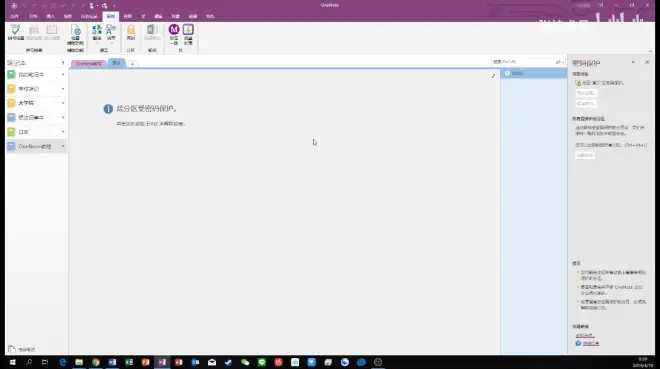Pin the notebook pane with pushpin icon

pyautogui.click(x=63, y=63)
